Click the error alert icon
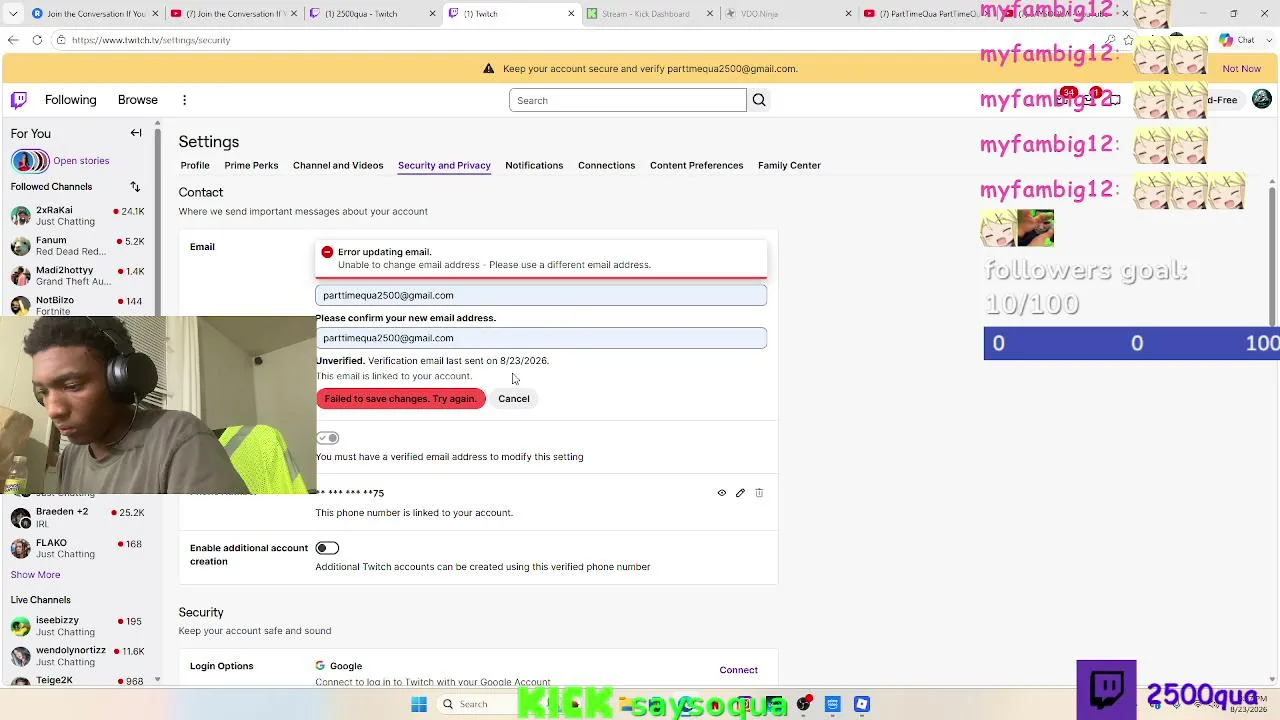 point(327,252)
